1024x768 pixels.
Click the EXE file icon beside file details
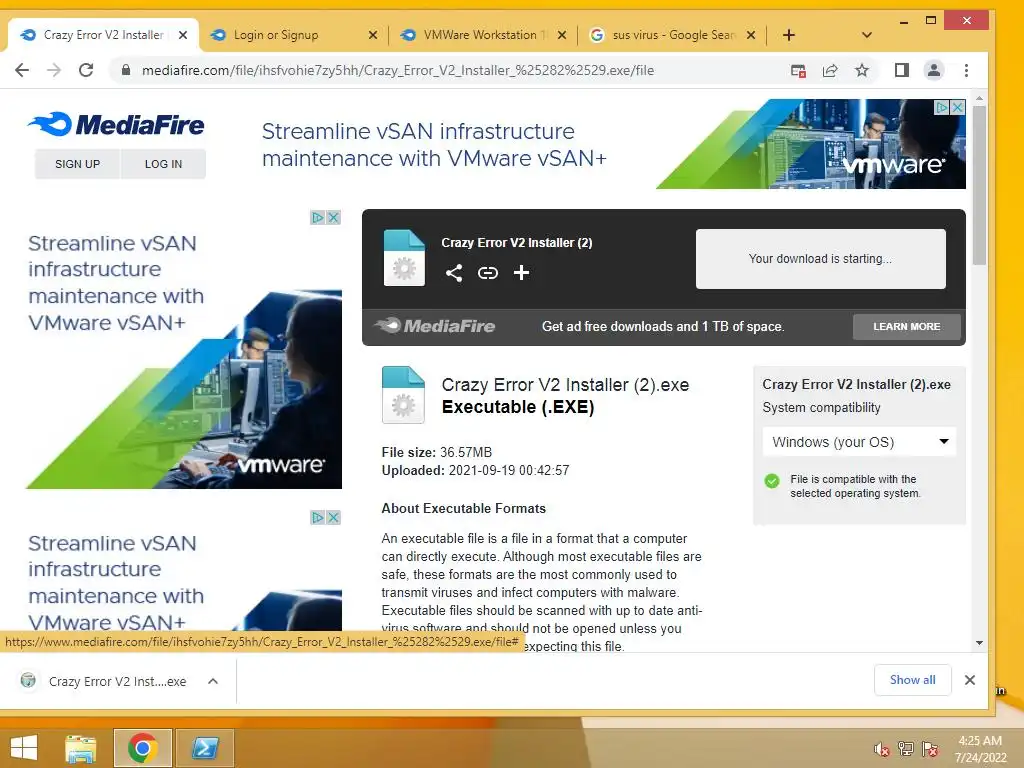(x=403, y=395)
